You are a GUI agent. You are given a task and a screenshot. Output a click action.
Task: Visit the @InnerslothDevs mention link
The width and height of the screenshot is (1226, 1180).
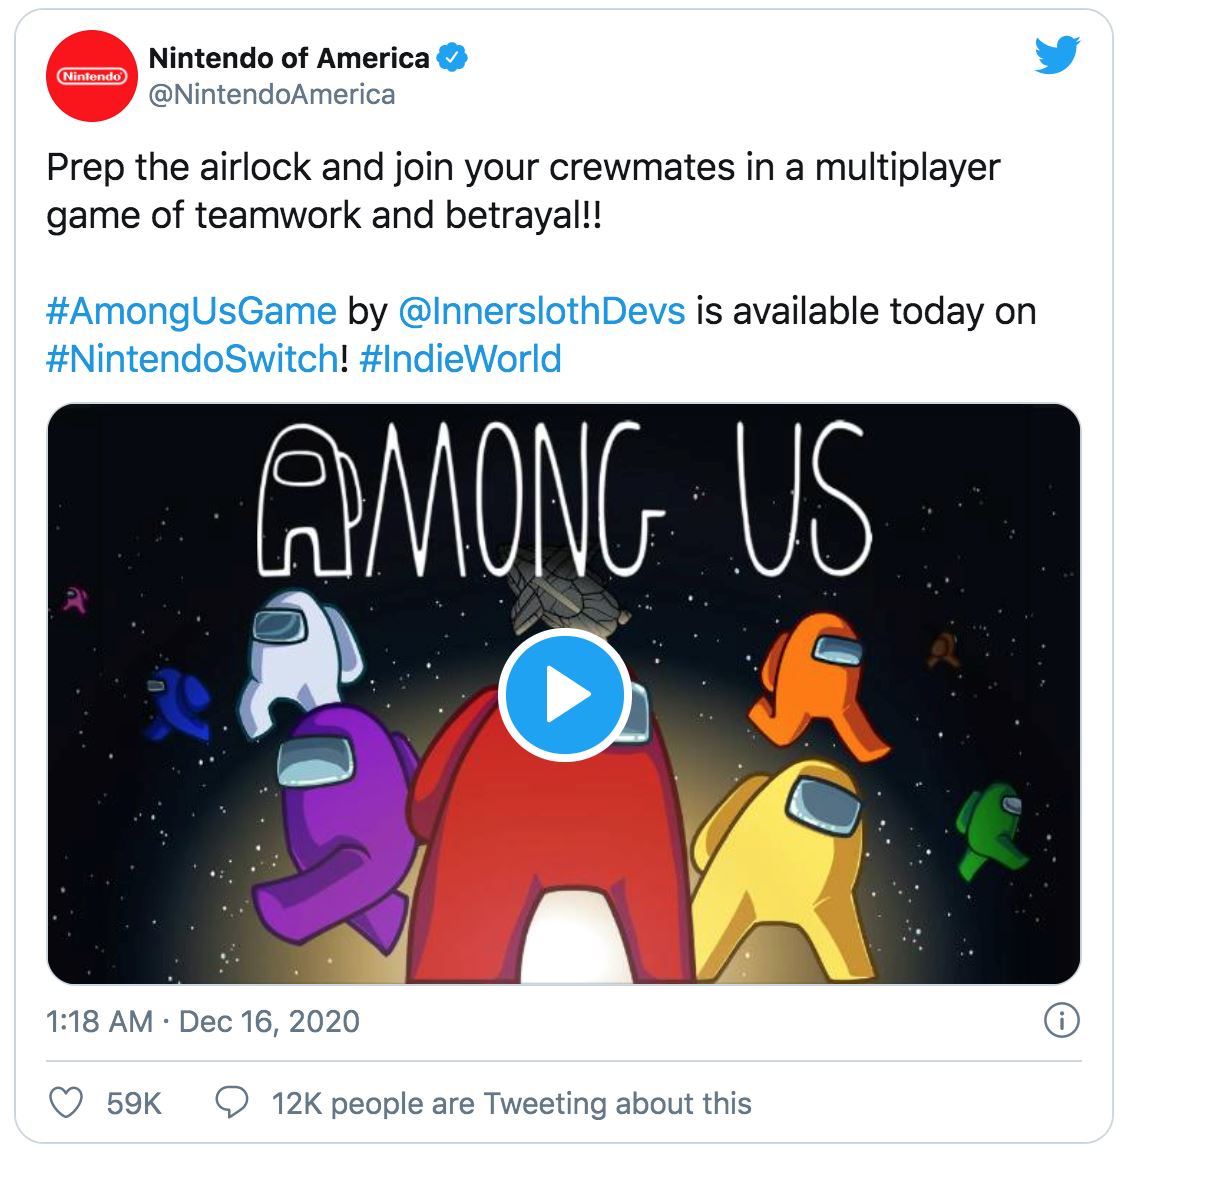coord(541,311)
